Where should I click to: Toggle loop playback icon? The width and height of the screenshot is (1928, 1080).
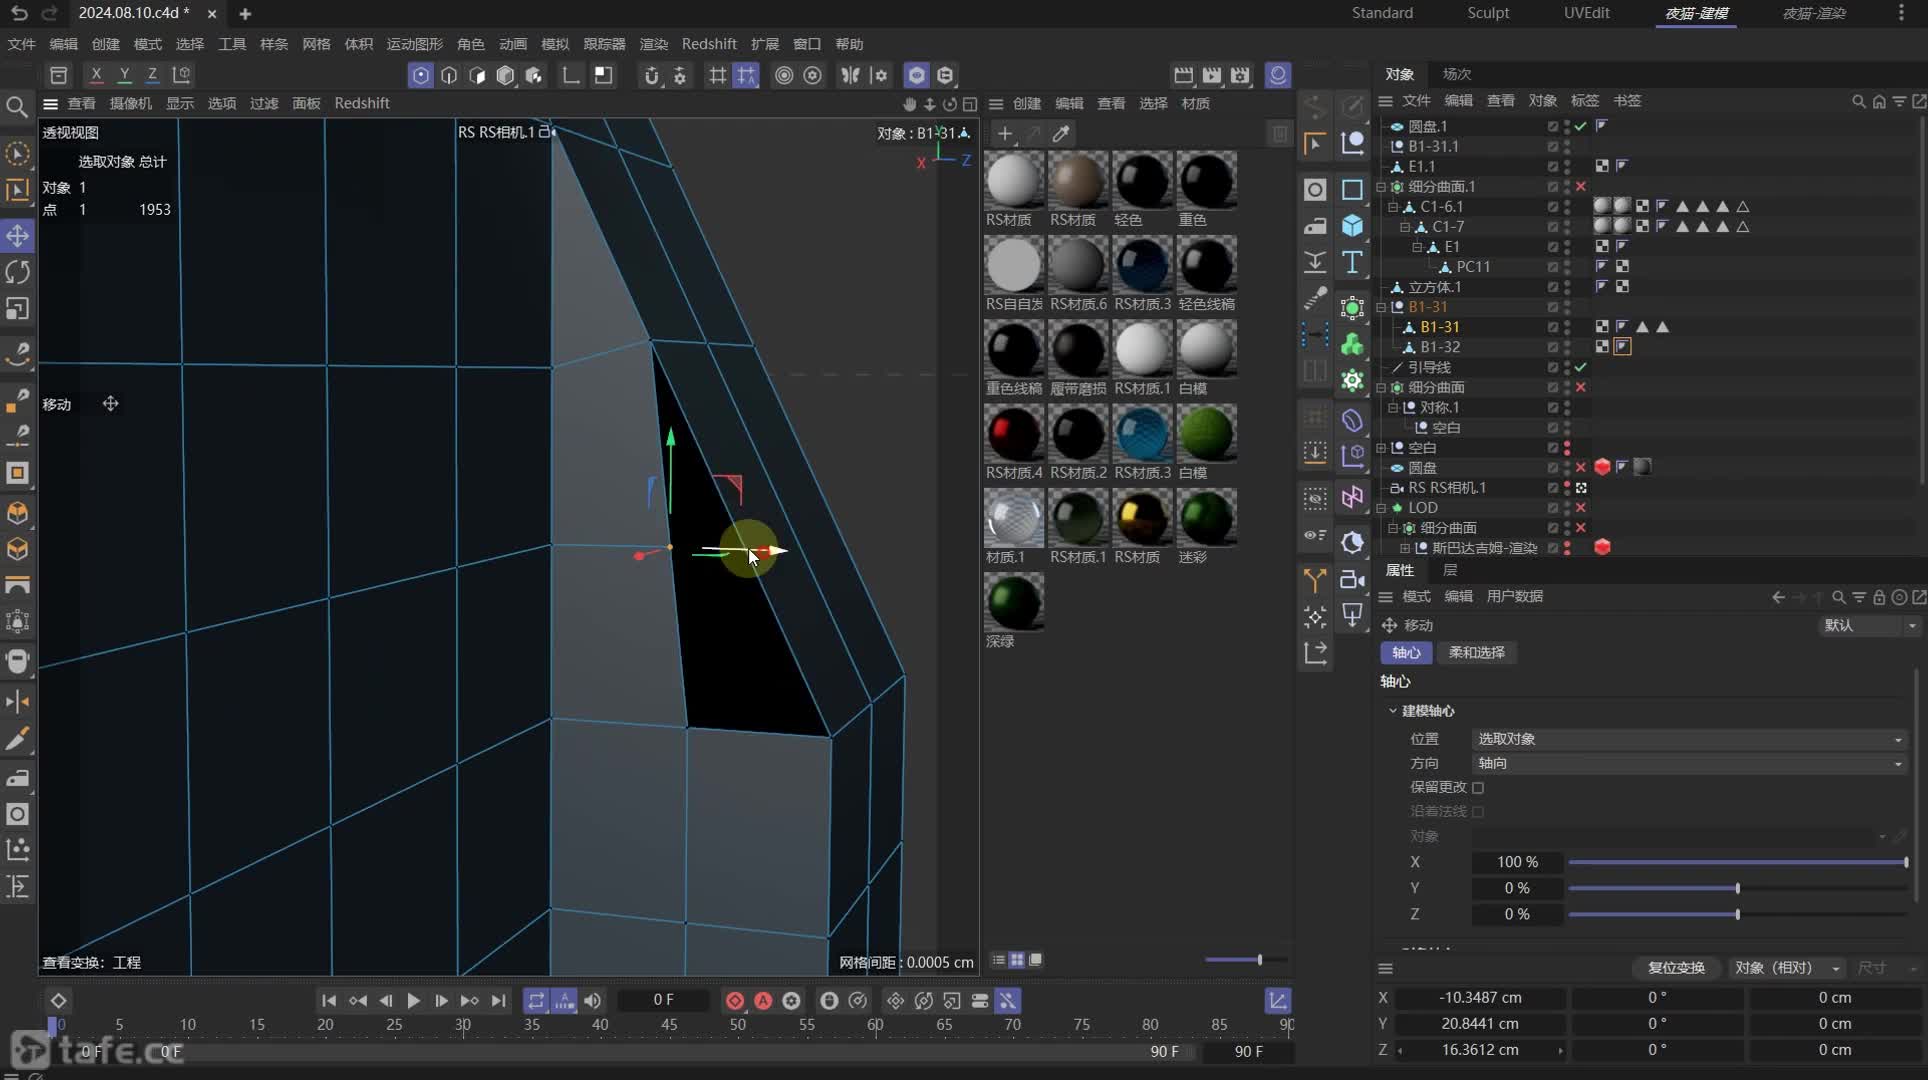click(536, 1001)
